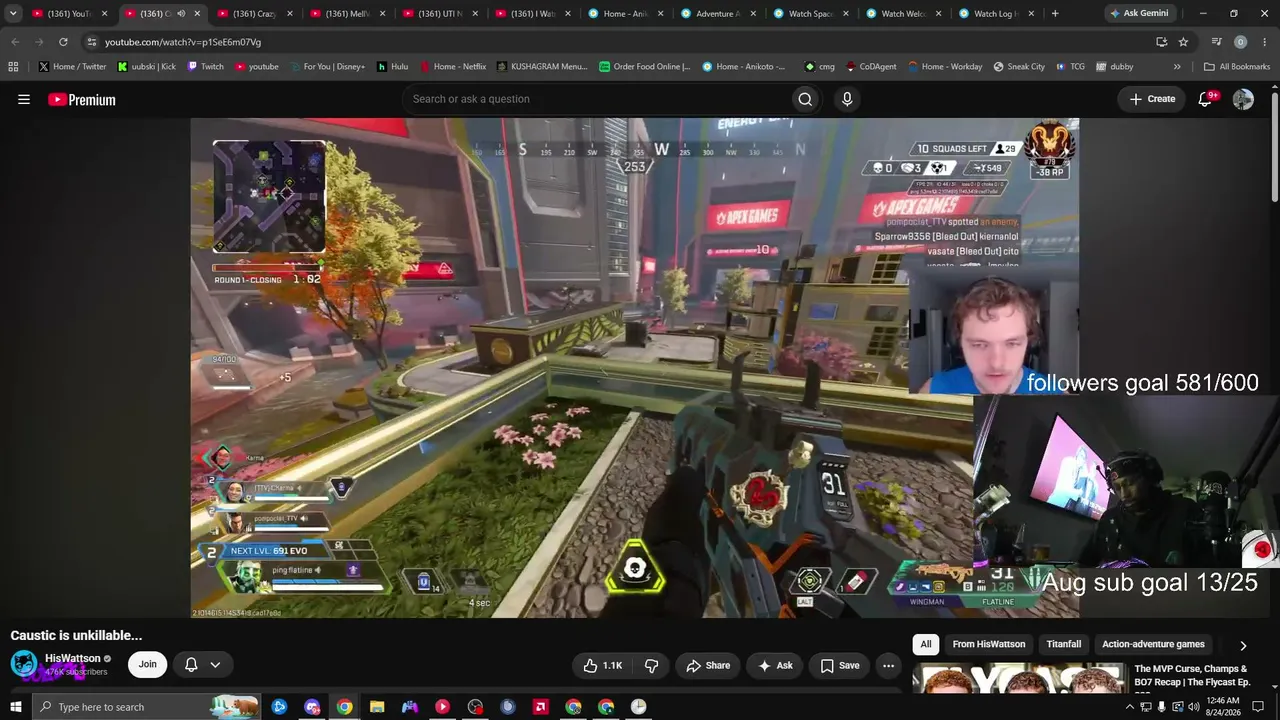Open Chrome profile avatar in toolbar

coord(1240,42)
